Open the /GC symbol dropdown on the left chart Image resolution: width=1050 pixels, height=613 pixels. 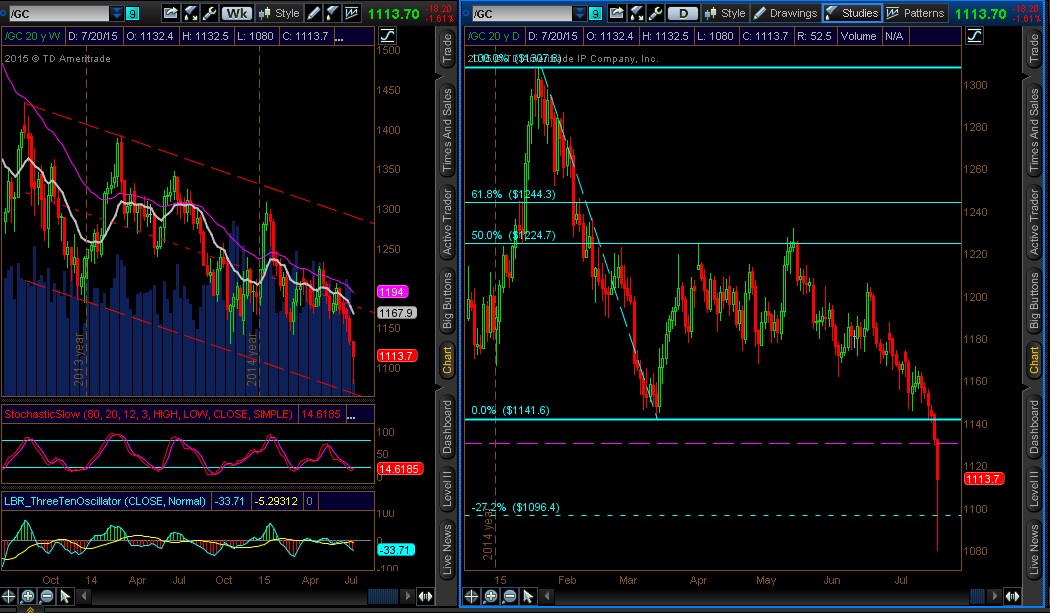(117, 13)
